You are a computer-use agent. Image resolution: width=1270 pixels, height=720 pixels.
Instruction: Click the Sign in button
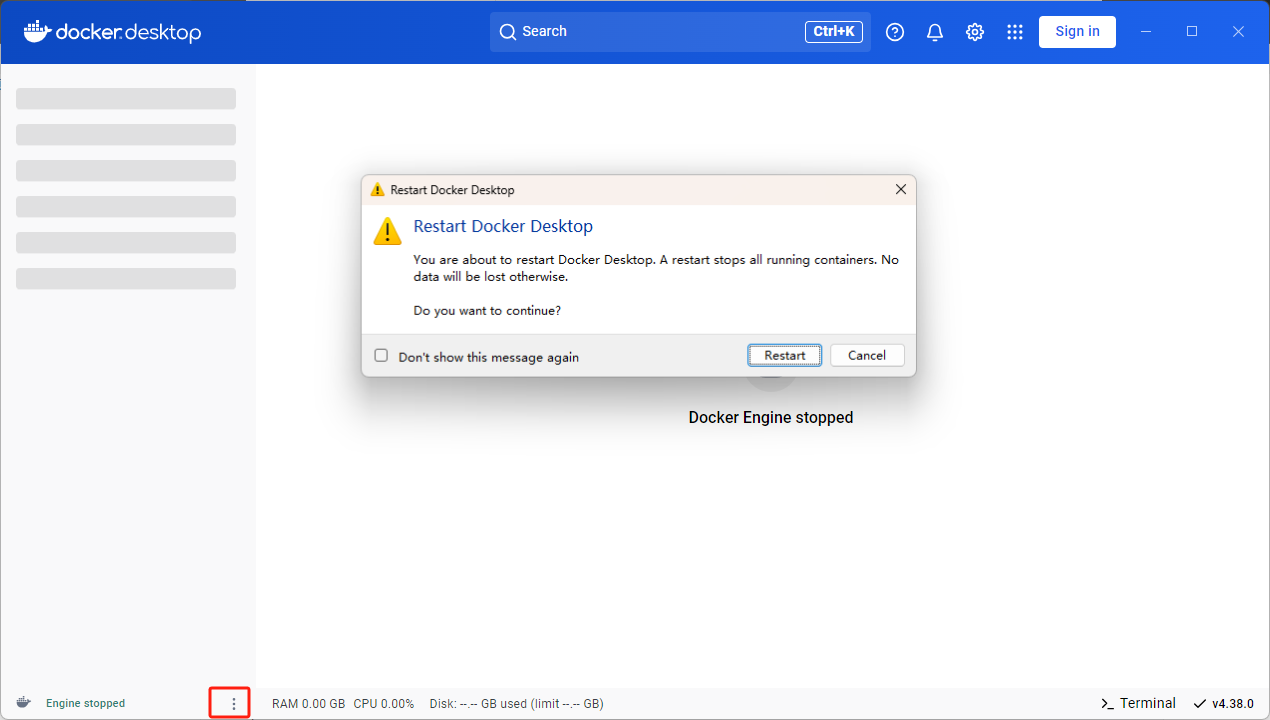tap(1077, 31)
